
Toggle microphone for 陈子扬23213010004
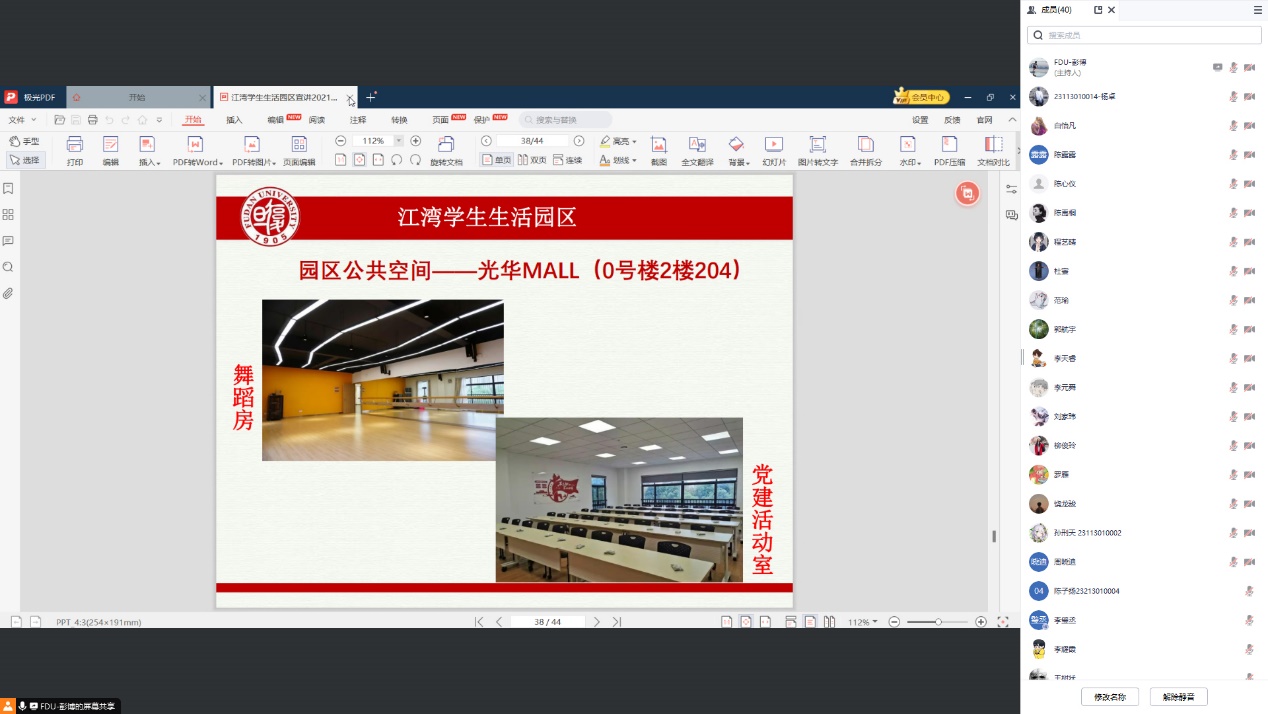pyautogui.click(x=1250, y=591)
